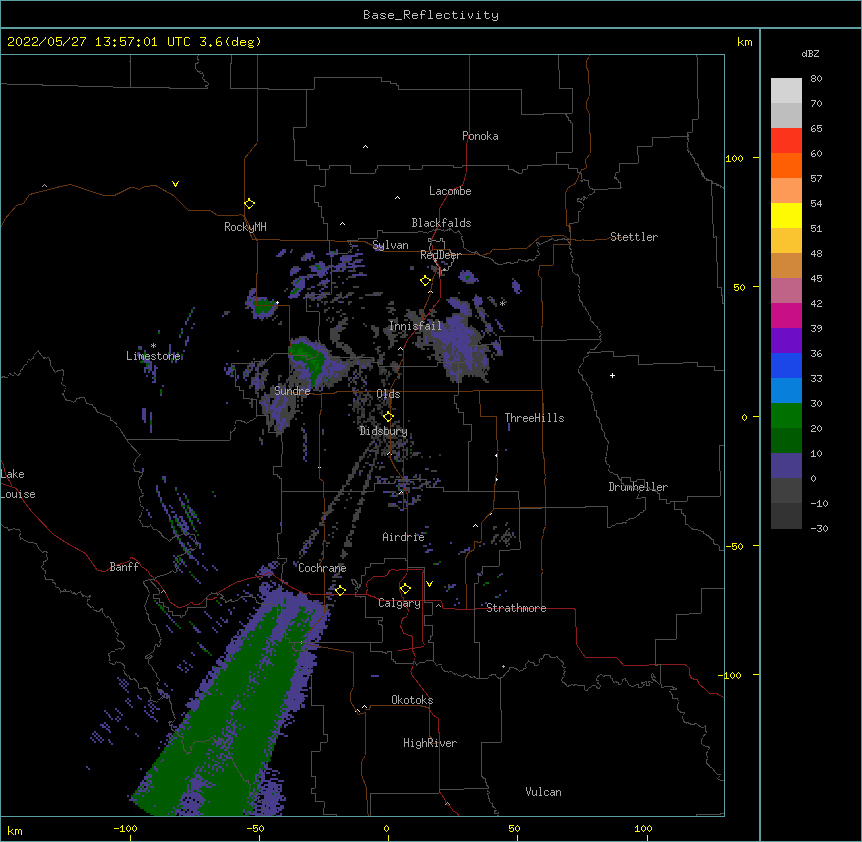Click the km label at bottom left
Screen dimensions: 862x842
pos(15,830)
